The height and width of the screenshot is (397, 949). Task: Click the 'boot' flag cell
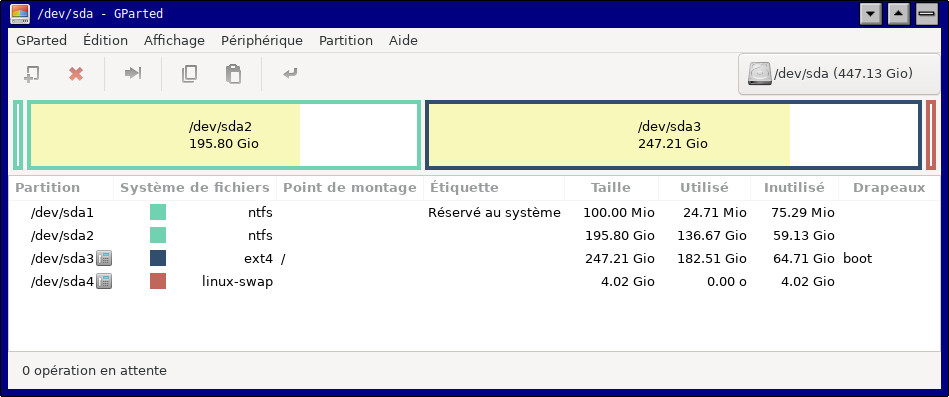pyautogui.click(x=858, y=258)
